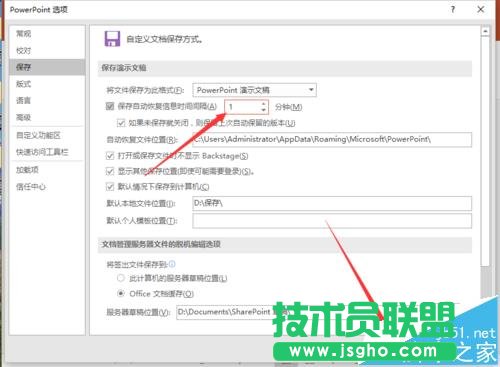This screenshot has width=500, height=367.
Task: Select the 保存 category
Action: click(x=47, y=67)
